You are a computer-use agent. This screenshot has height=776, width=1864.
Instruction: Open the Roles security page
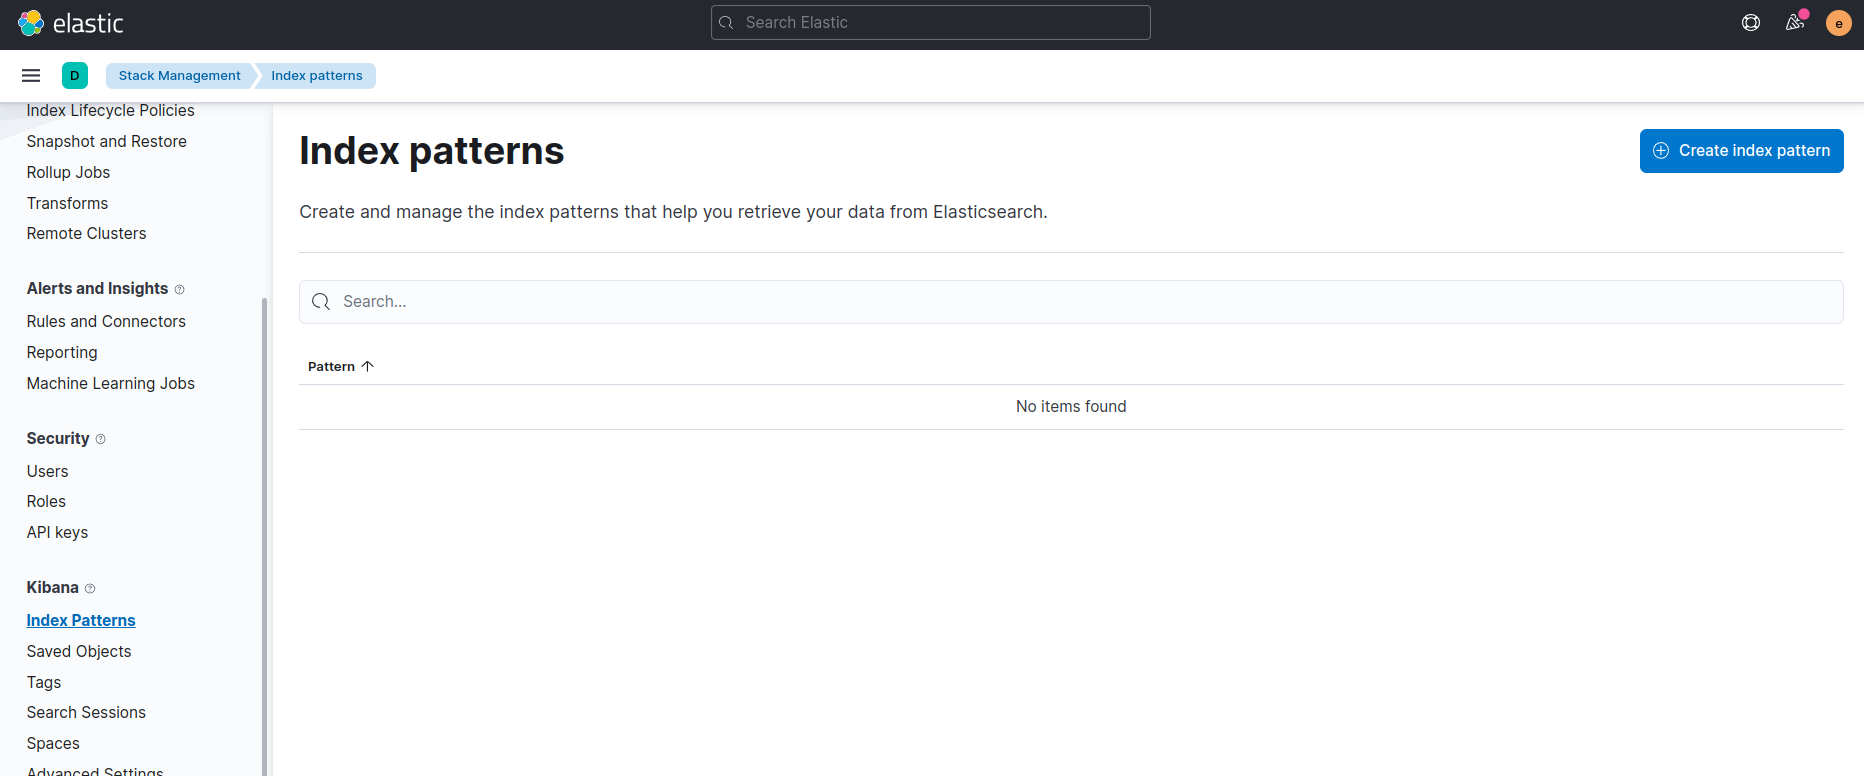pyautogui.click(x=46, y=502)
